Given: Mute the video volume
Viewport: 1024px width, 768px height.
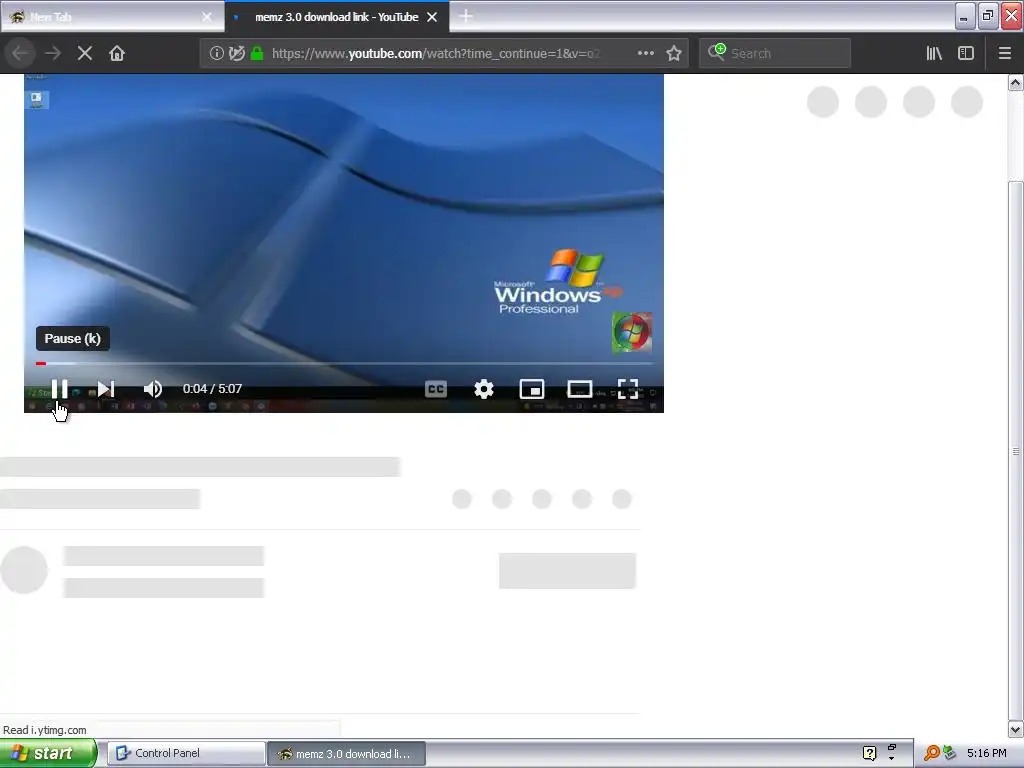Looking at the screenshot, I should coord(153,389).
